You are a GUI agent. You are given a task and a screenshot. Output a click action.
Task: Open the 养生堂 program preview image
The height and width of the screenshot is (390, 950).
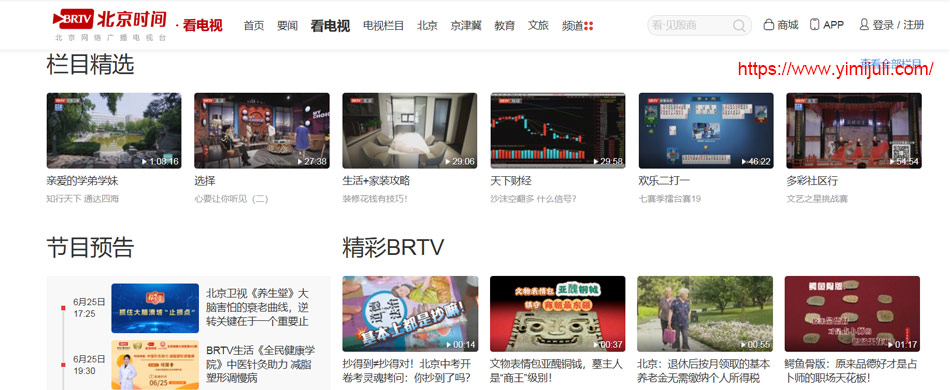(x=155, y=308)
